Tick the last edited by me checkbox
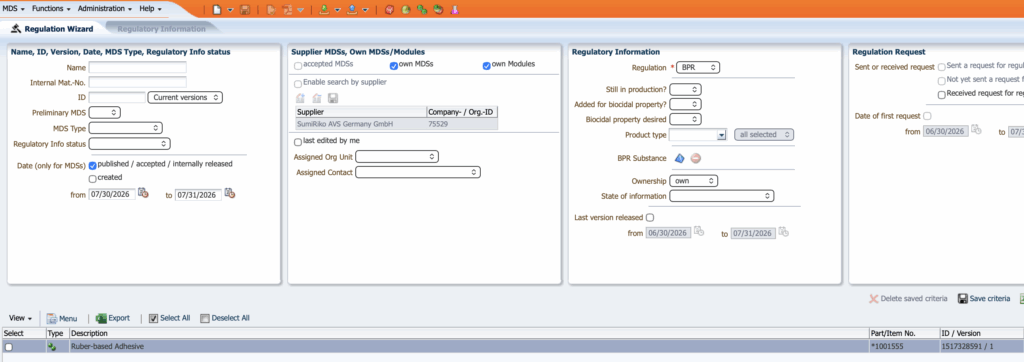1024x362 pixels. click(298, 142)
